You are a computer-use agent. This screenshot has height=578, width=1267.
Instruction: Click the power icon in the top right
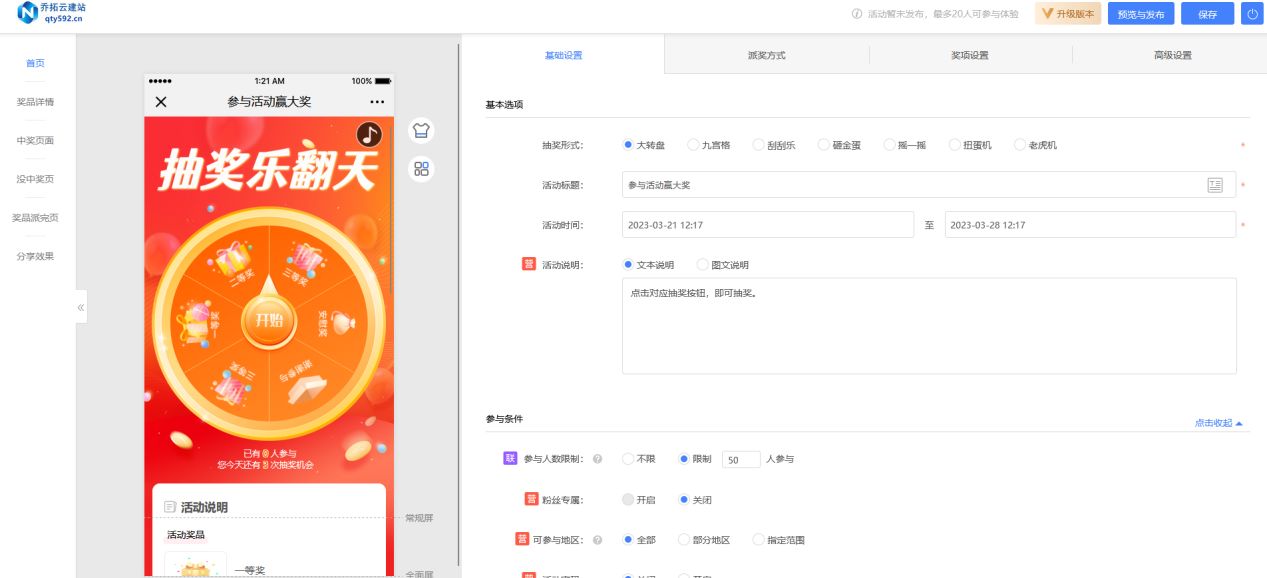pos(1250,14)
